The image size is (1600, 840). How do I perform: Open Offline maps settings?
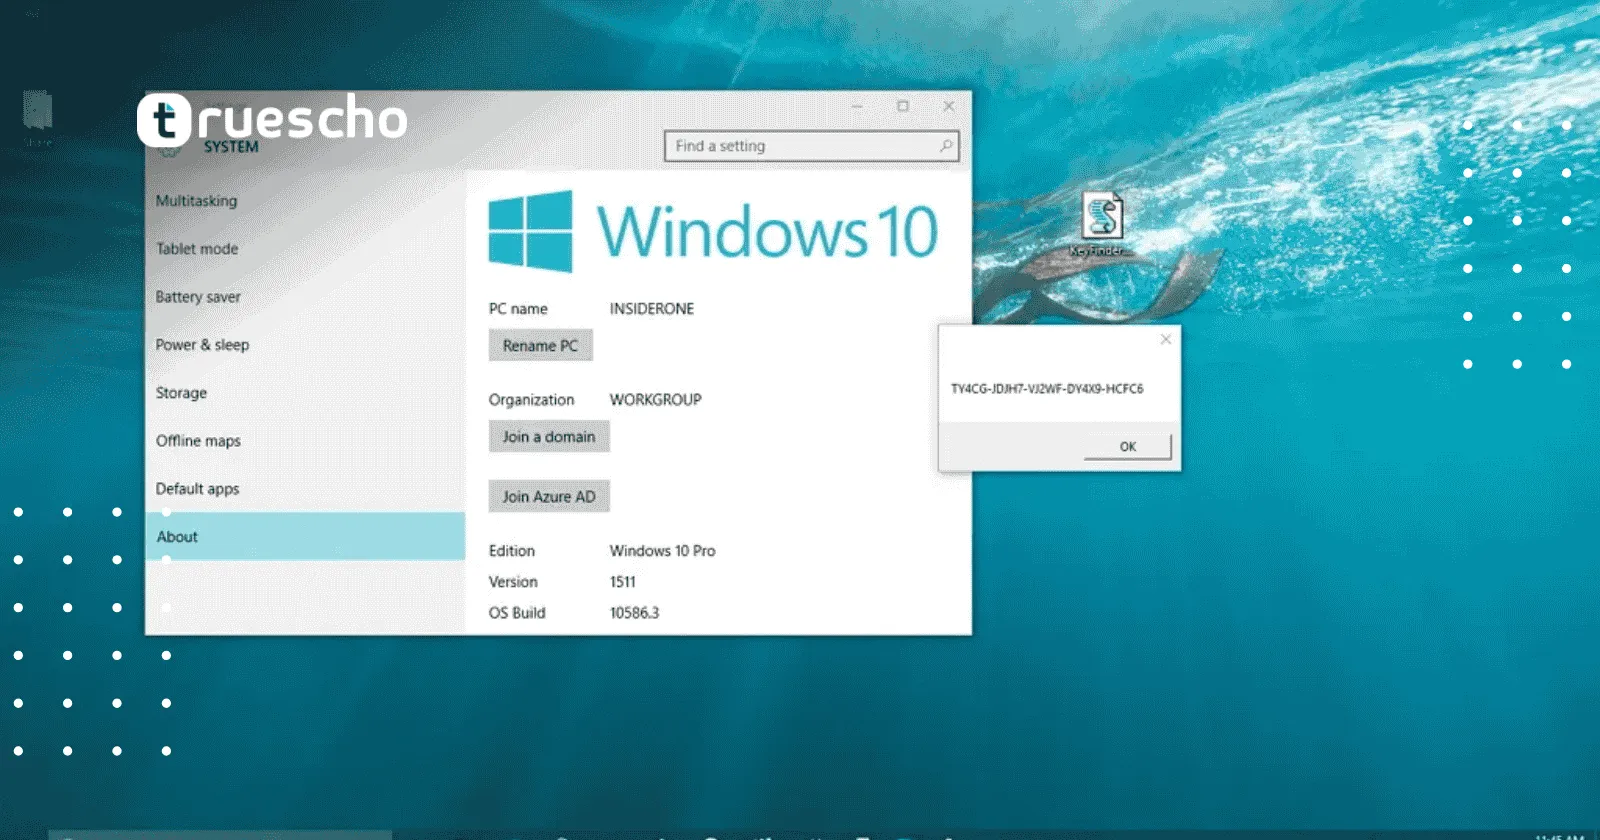click(198, 441)
